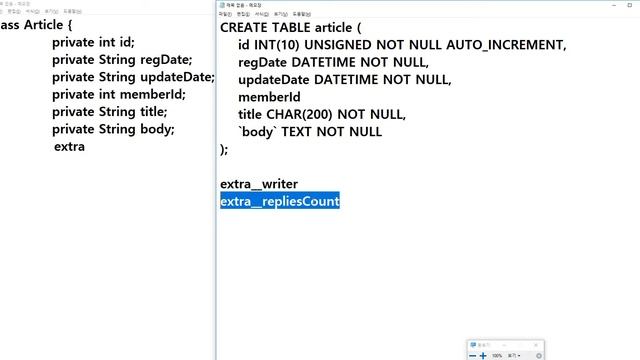This screenshot has width=640, height=360.
Task: Minimize the Magnifier window
Action: (504, 345)
